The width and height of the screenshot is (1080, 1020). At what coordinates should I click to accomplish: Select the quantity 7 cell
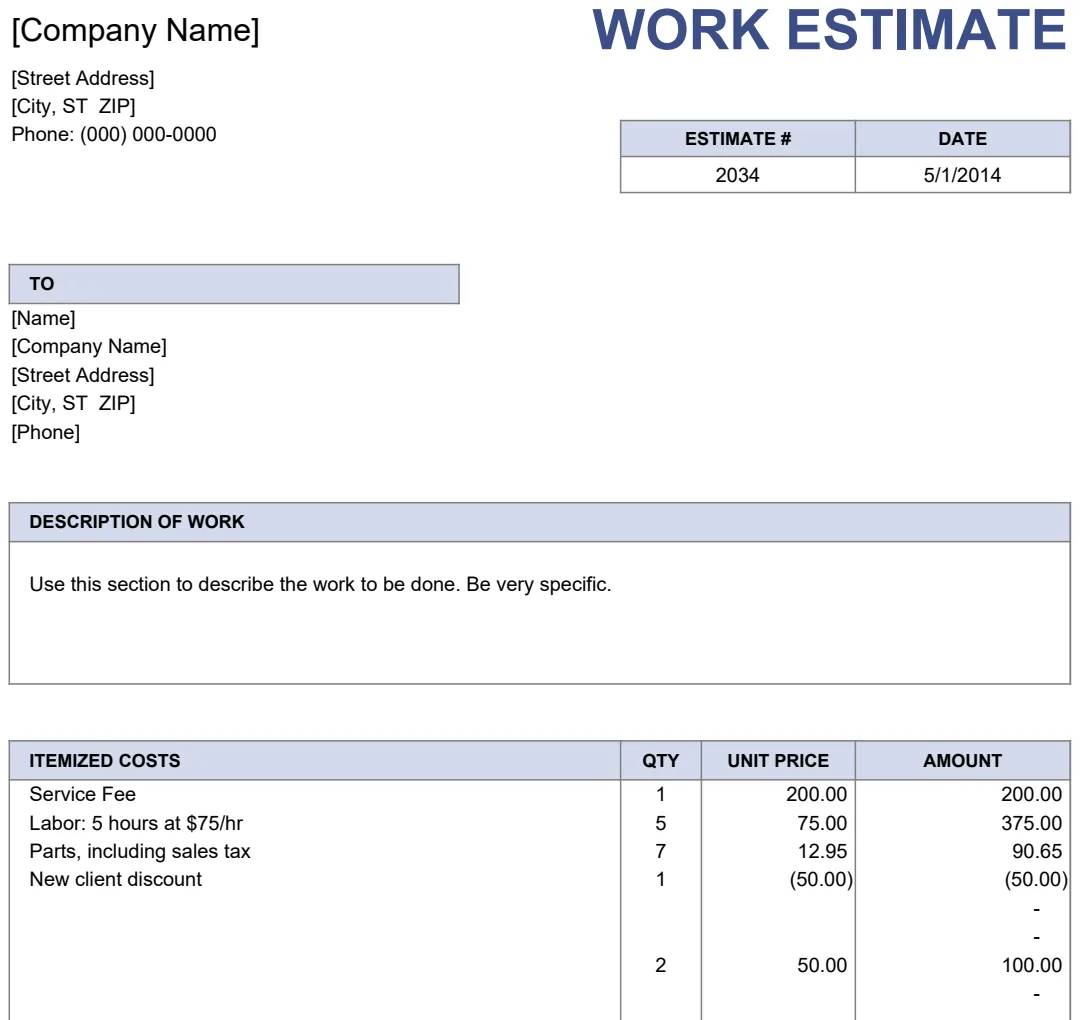click(661, 851)
